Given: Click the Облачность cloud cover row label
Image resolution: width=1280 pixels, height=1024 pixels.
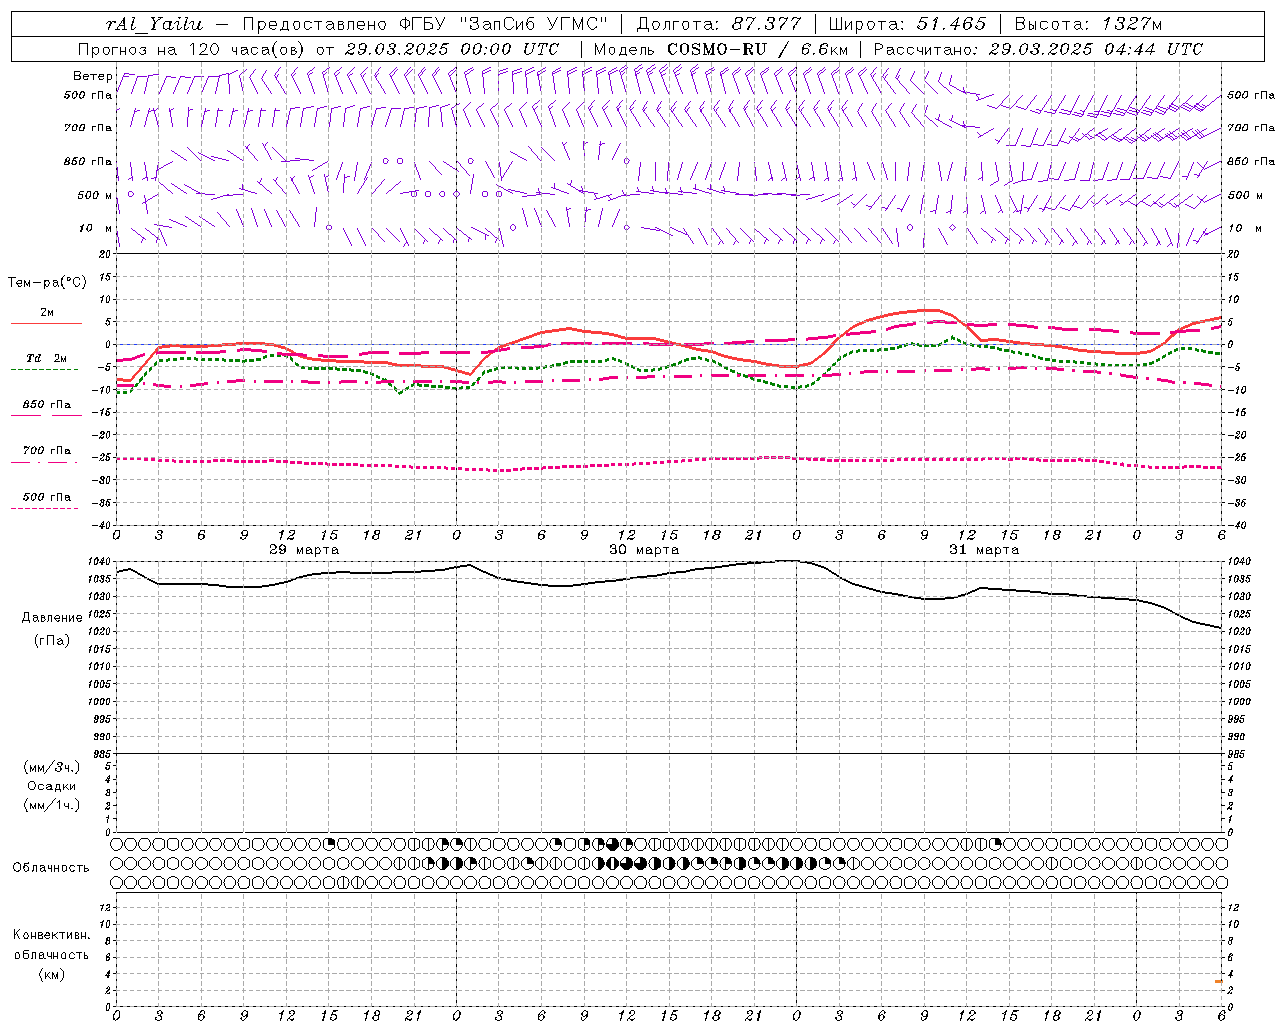Looking at the screenshot, I should (51, 868).
